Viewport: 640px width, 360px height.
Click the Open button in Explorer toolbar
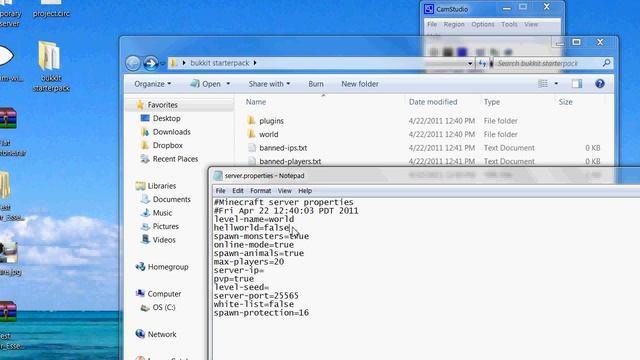coord(206,84)
